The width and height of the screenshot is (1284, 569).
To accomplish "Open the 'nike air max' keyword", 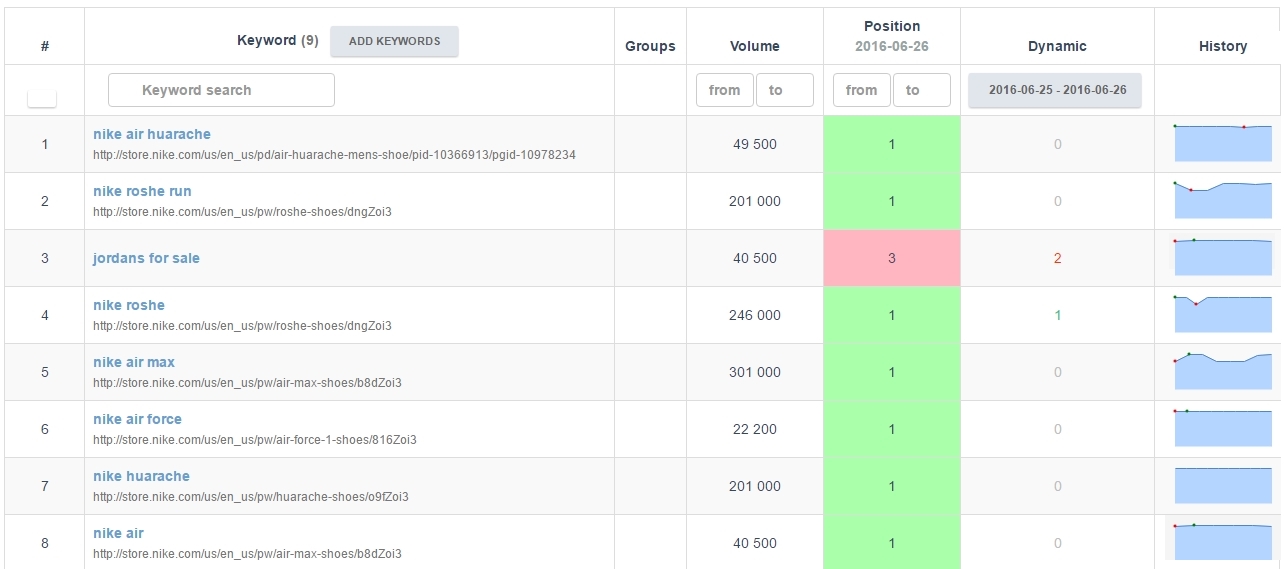I will (134, 362).
